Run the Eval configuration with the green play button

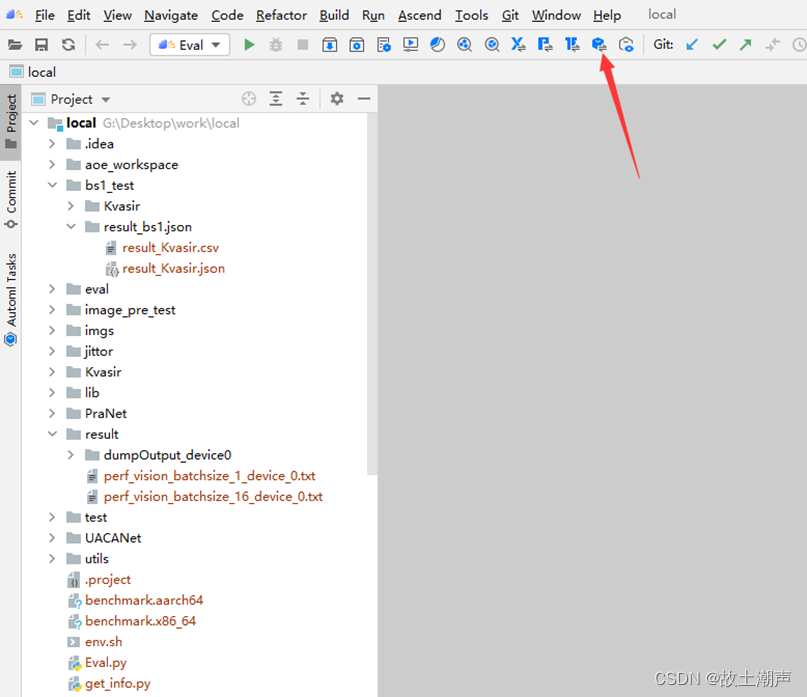(x=248, y=45)
